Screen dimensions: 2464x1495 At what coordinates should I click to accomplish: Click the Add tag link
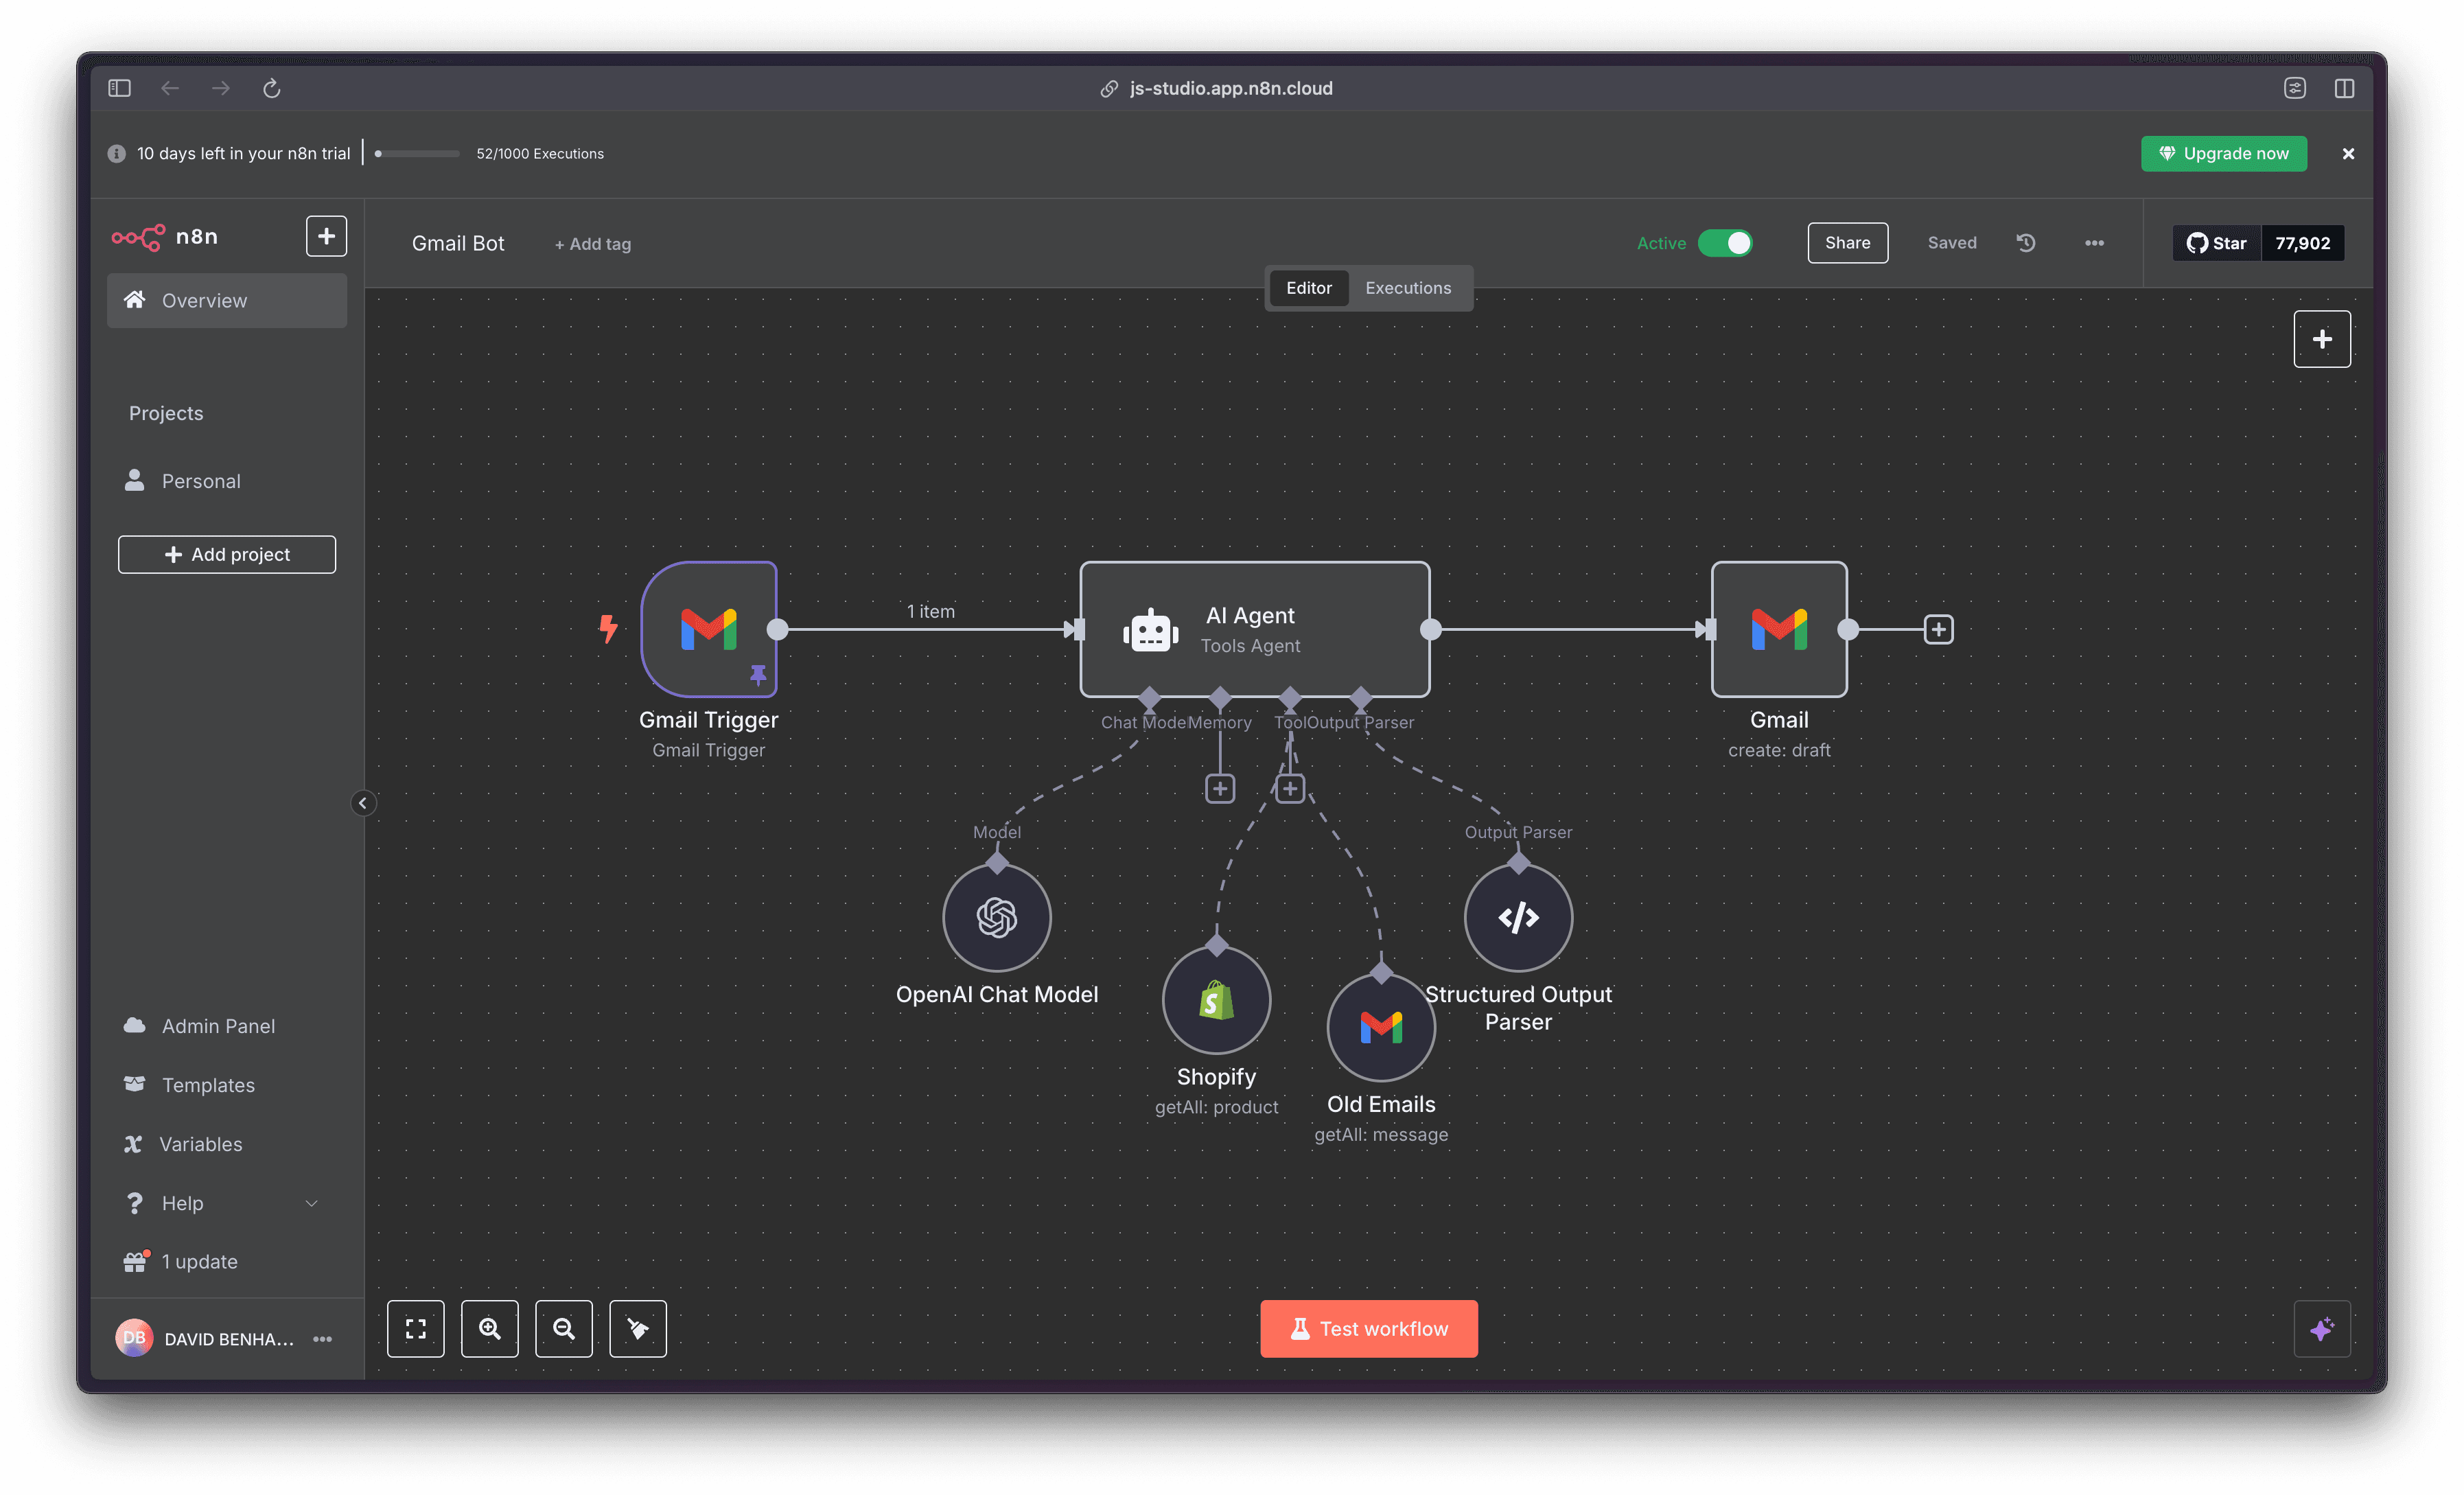pyautogui.click(x=593, y=244)
